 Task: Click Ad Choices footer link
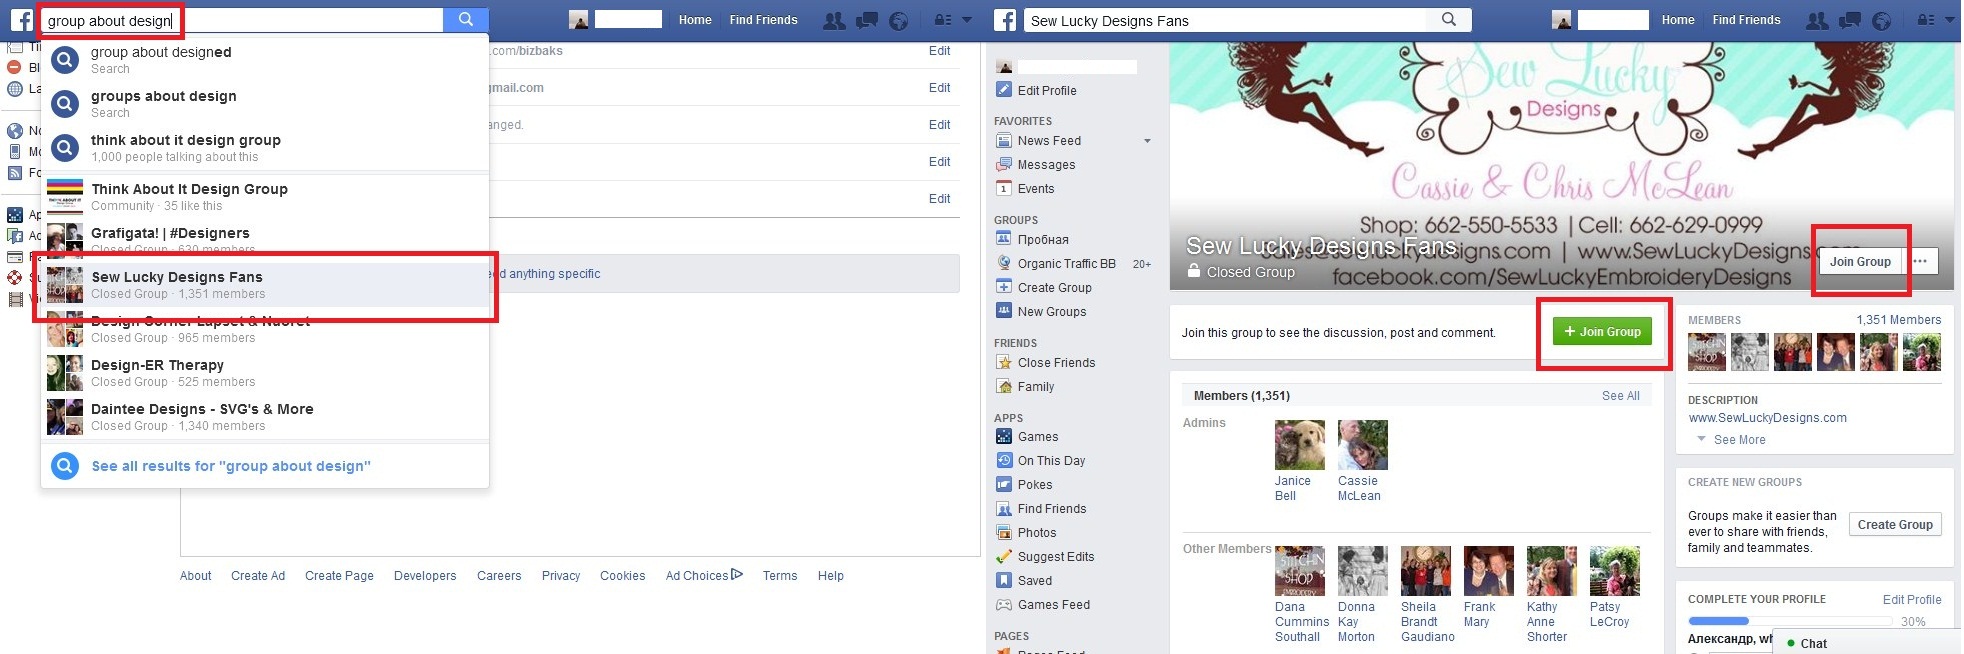coord(704,576)
